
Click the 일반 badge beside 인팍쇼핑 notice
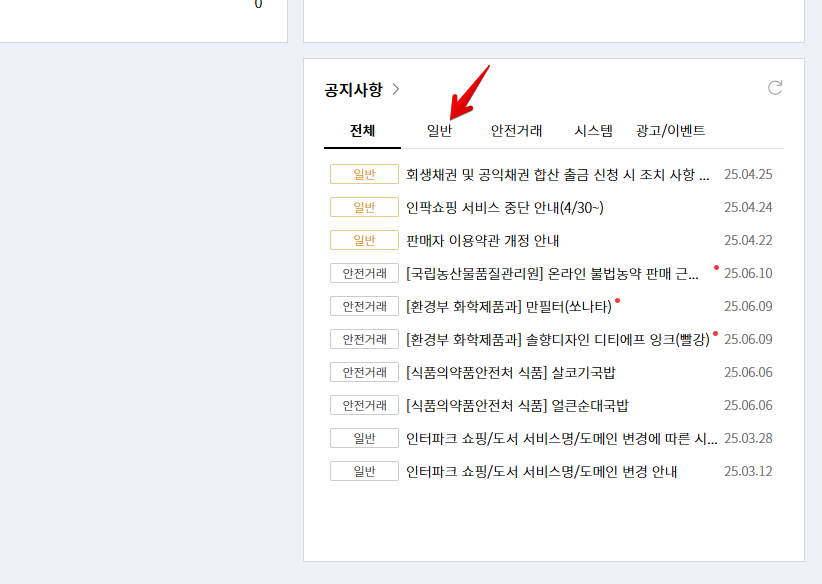[x=364, y=208]
